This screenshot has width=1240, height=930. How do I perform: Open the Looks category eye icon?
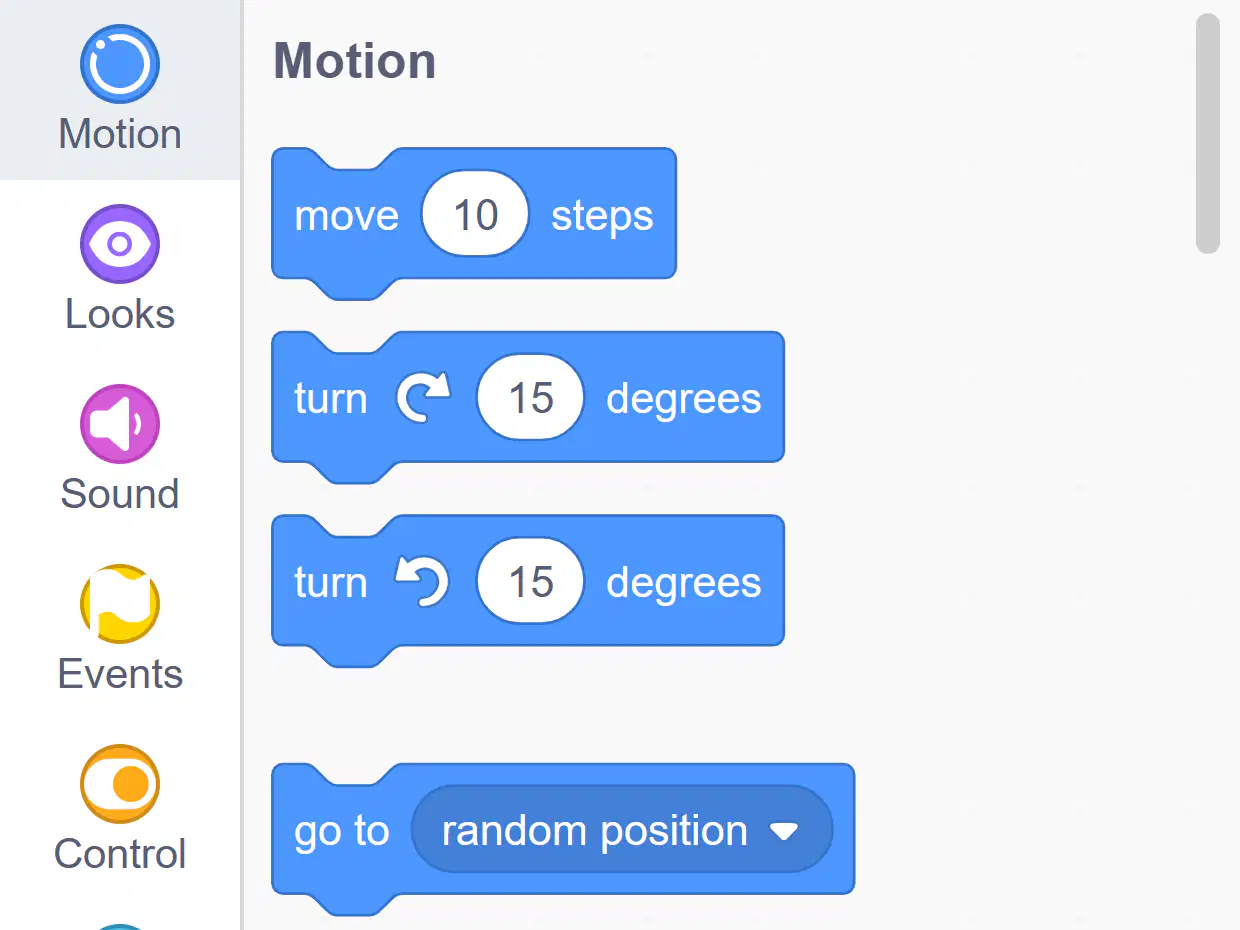120,244
